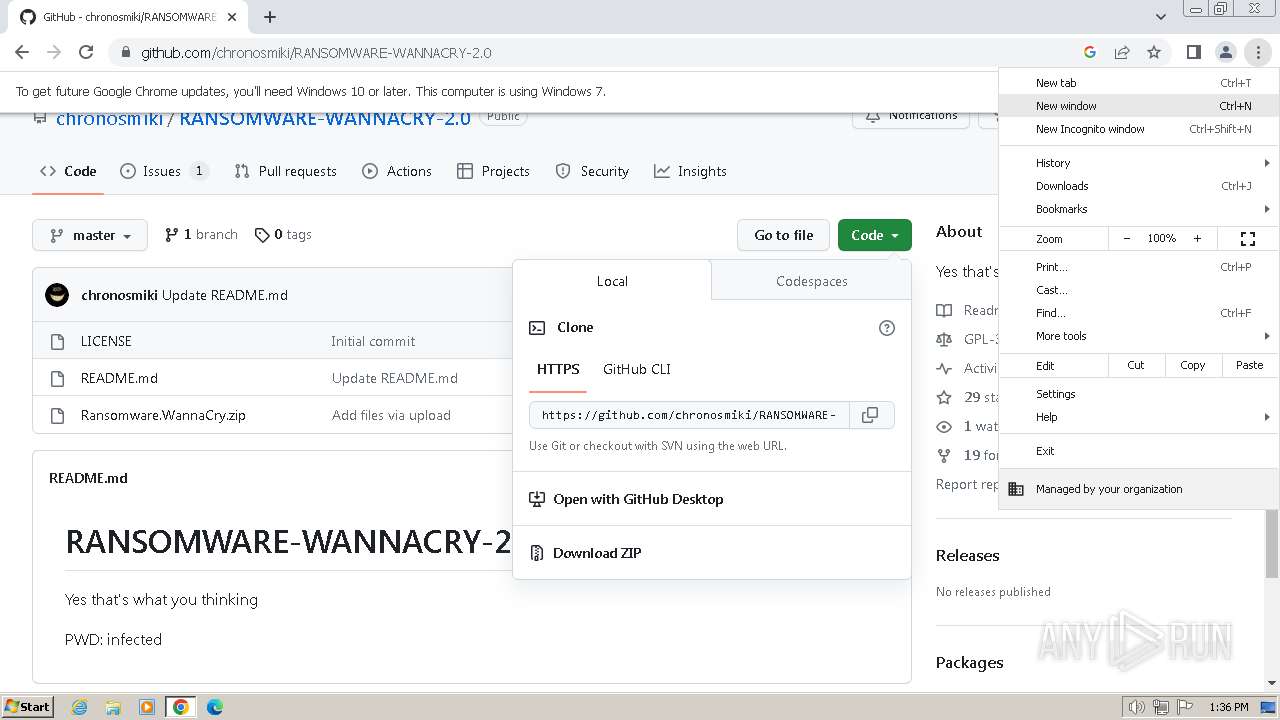Select New window menu item
1280x720 pixels.
pyautogui.click(x=1138, y=106)
